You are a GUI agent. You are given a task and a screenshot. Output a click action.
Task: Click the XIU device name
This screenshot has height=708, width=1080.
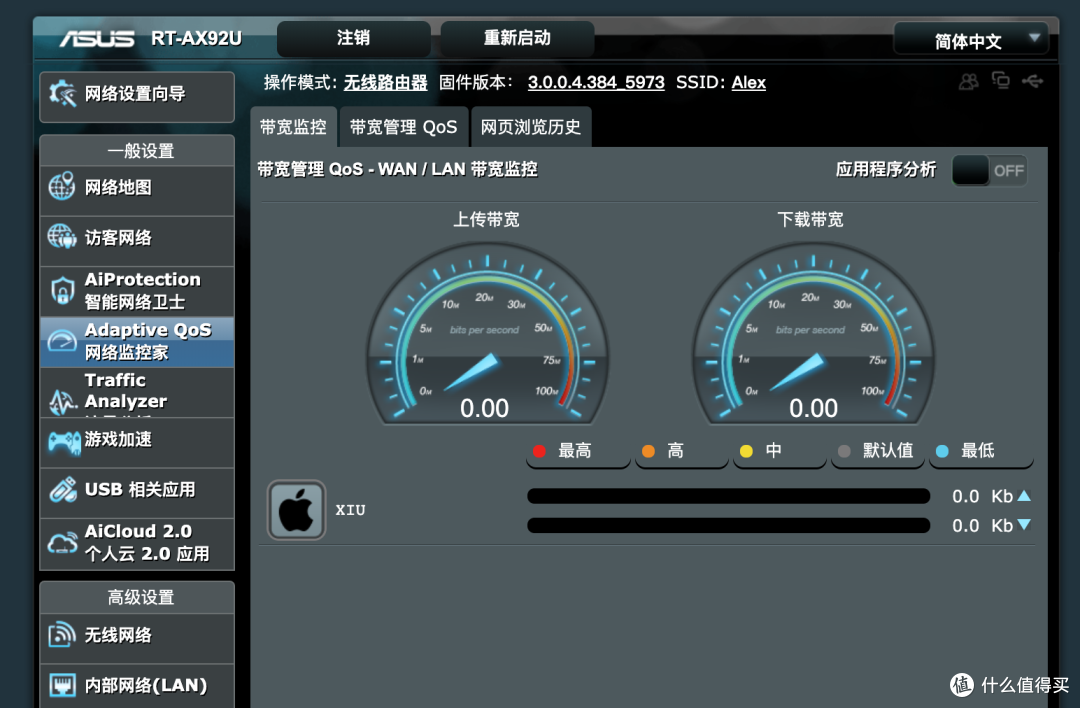tap(350, 510)
